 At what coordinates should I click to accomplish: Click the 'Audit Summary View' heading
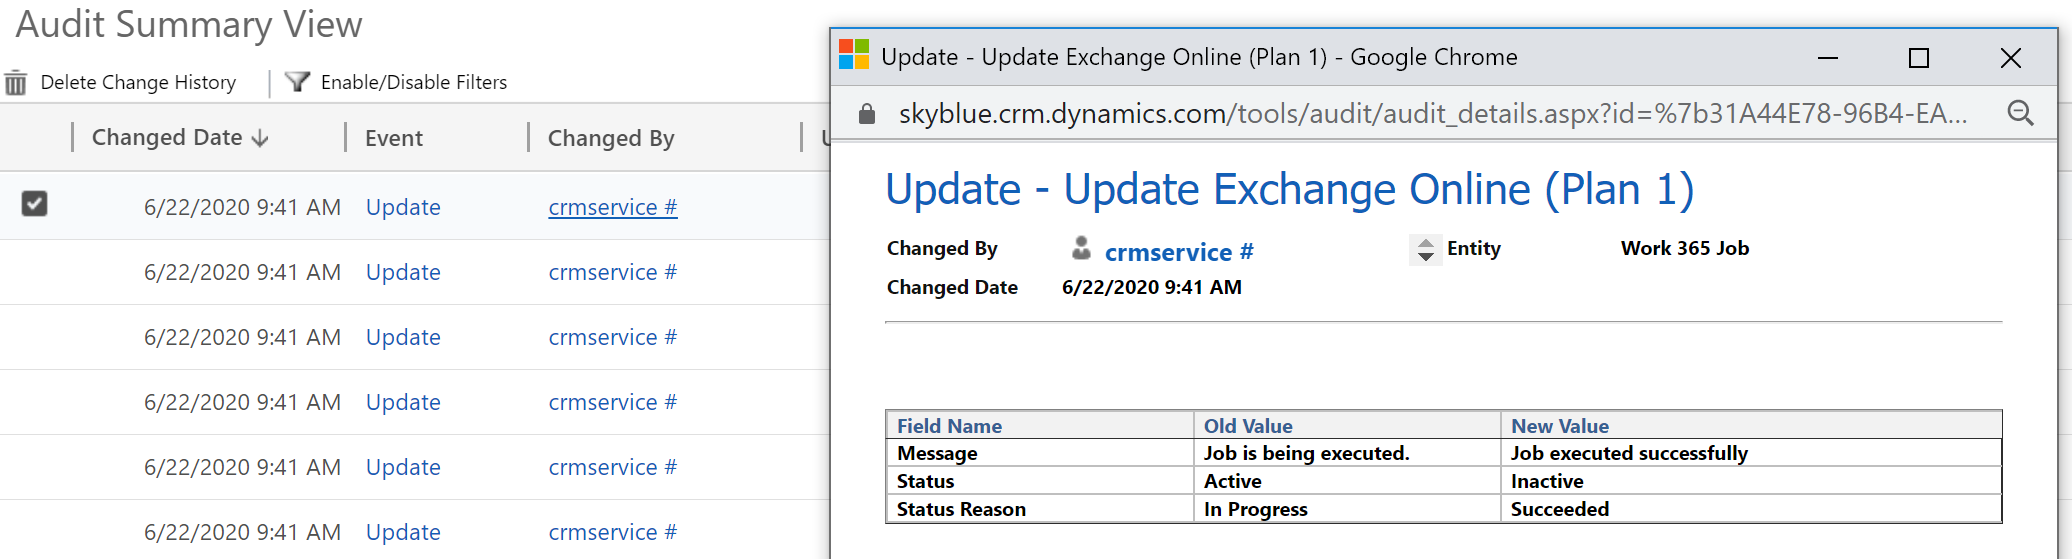[x=189, y=24]
